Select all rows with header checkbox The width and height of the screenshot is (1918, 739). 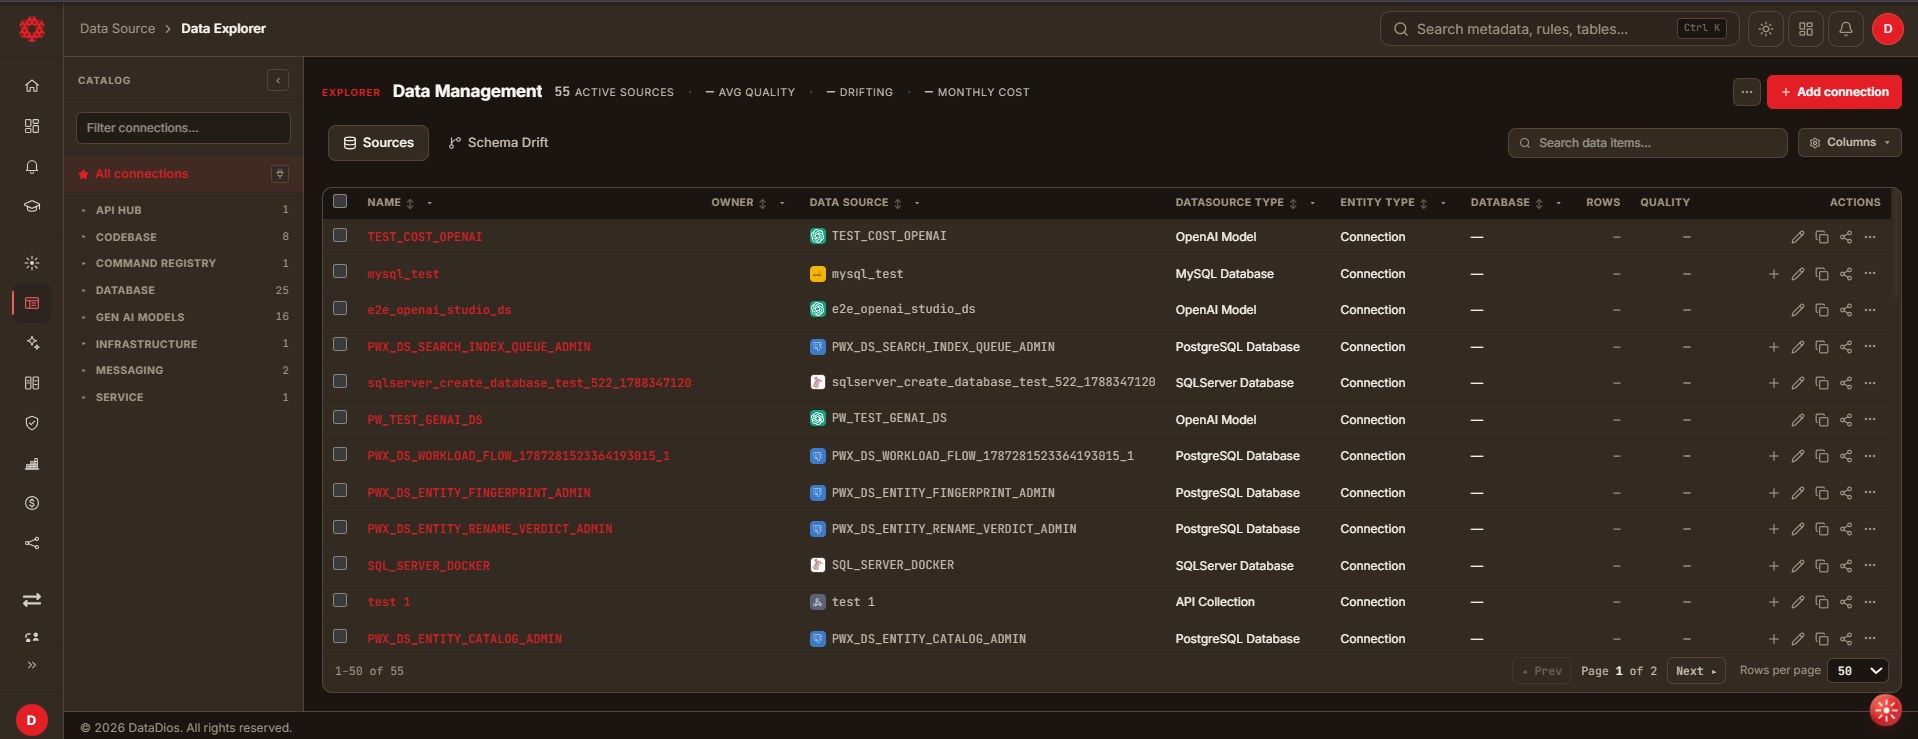pyautogui.click(x=340, y=201)
